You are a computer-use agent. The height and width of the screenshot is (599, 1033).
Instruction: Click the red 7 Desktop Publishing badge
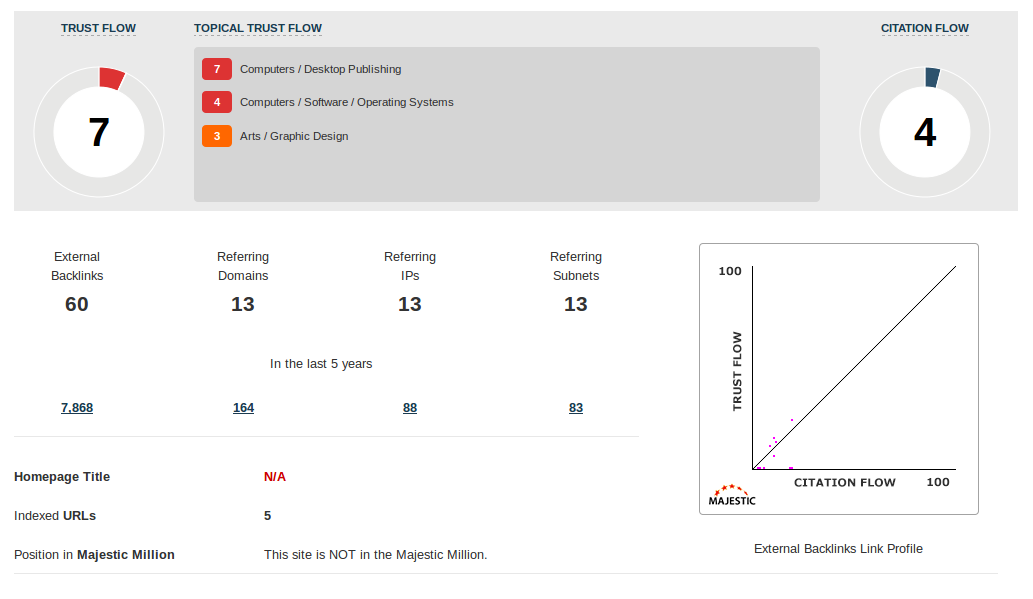point(217,69)
